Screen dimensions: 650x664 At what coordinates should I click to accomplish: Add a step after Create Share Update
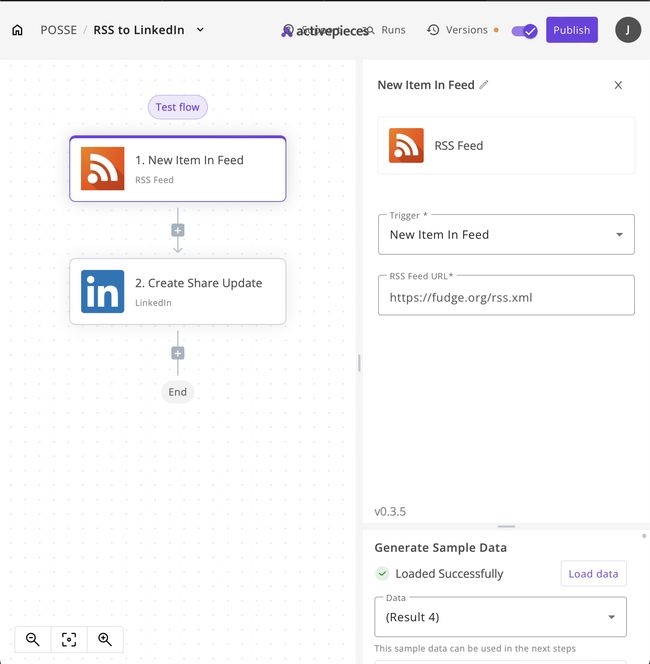[x=178, y=353]
